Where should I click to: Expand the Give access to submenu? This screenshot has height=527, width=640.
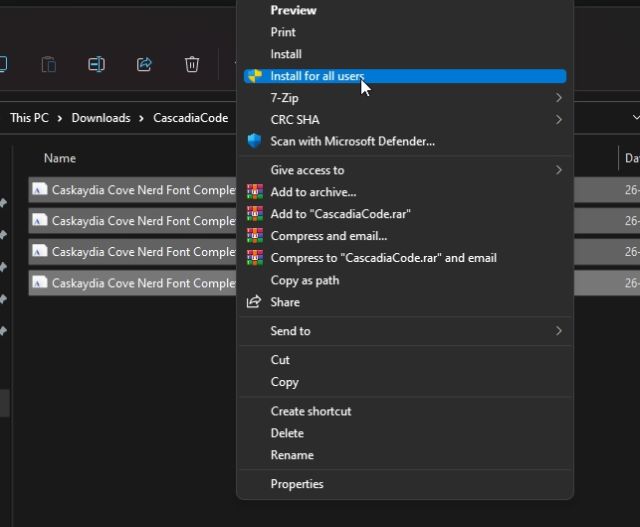tap(558, 170)
